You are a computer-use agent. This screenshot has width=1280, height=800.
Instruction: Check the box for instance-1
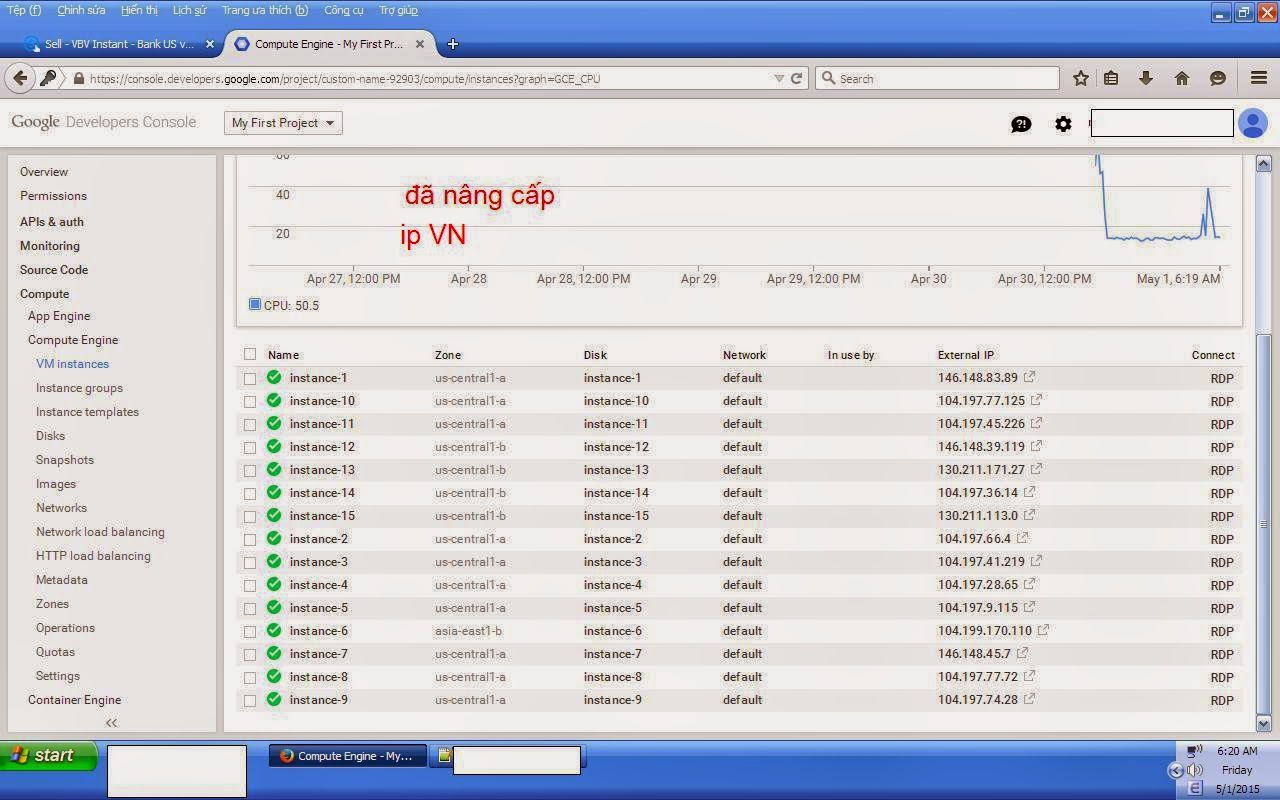point(250,378)
